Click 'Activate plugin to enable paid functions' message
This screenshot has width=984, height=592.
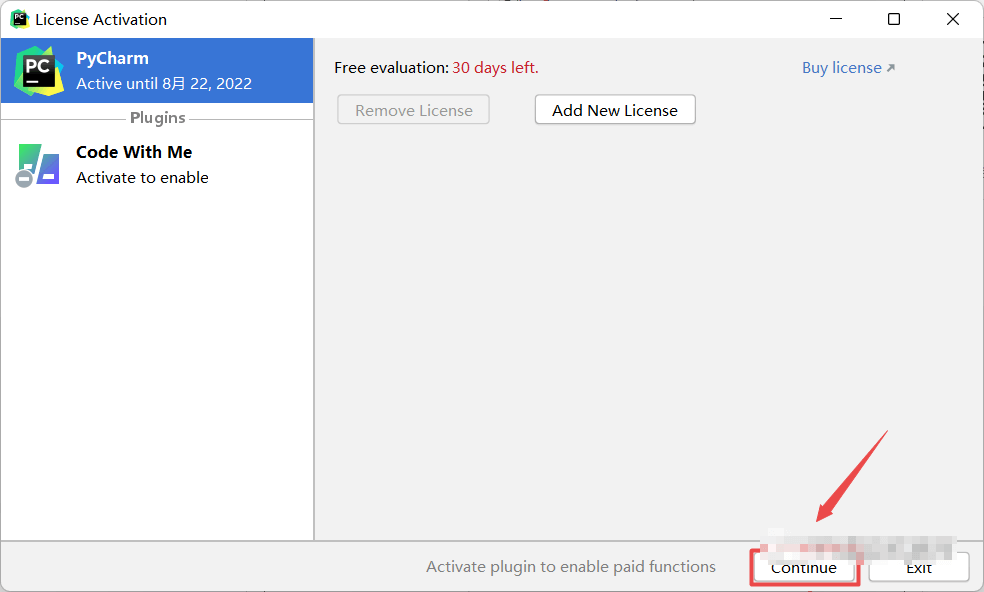pos(570,567)
